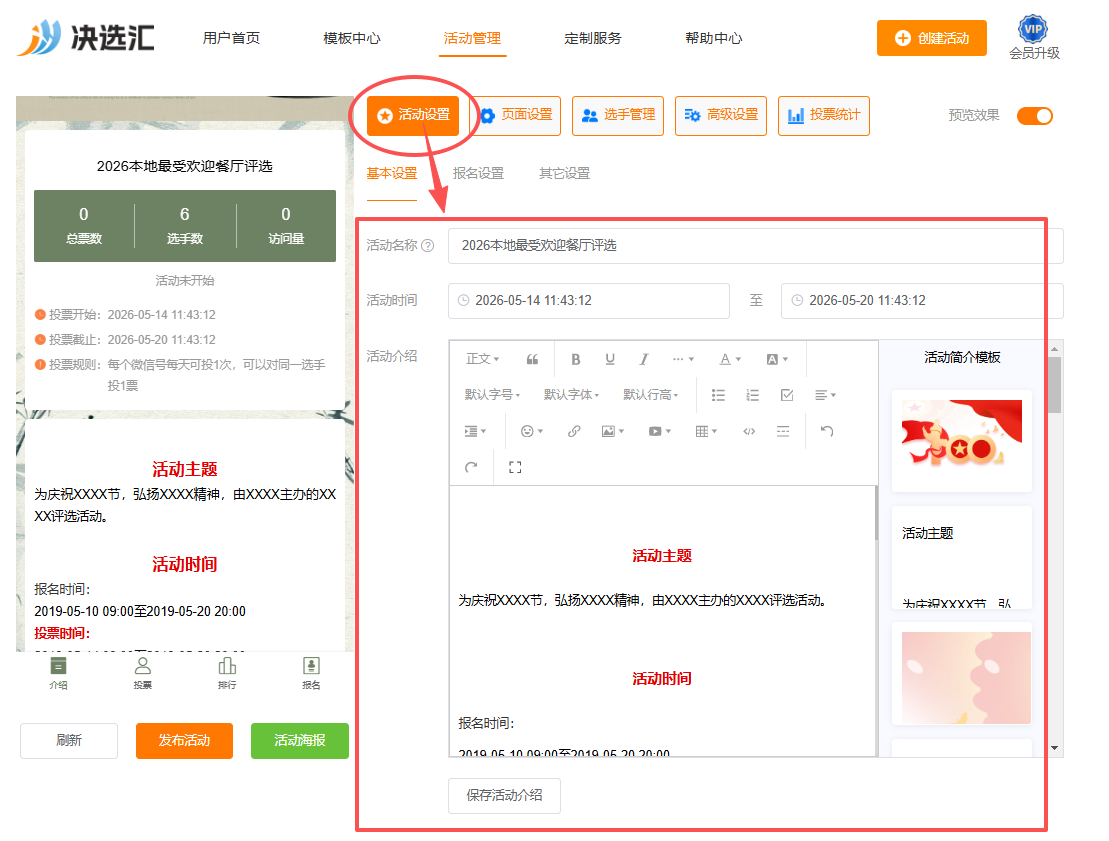The image size is (1109, 841).
Task: Open the emoji picker dropdown
Action: [x=531, y=431]
